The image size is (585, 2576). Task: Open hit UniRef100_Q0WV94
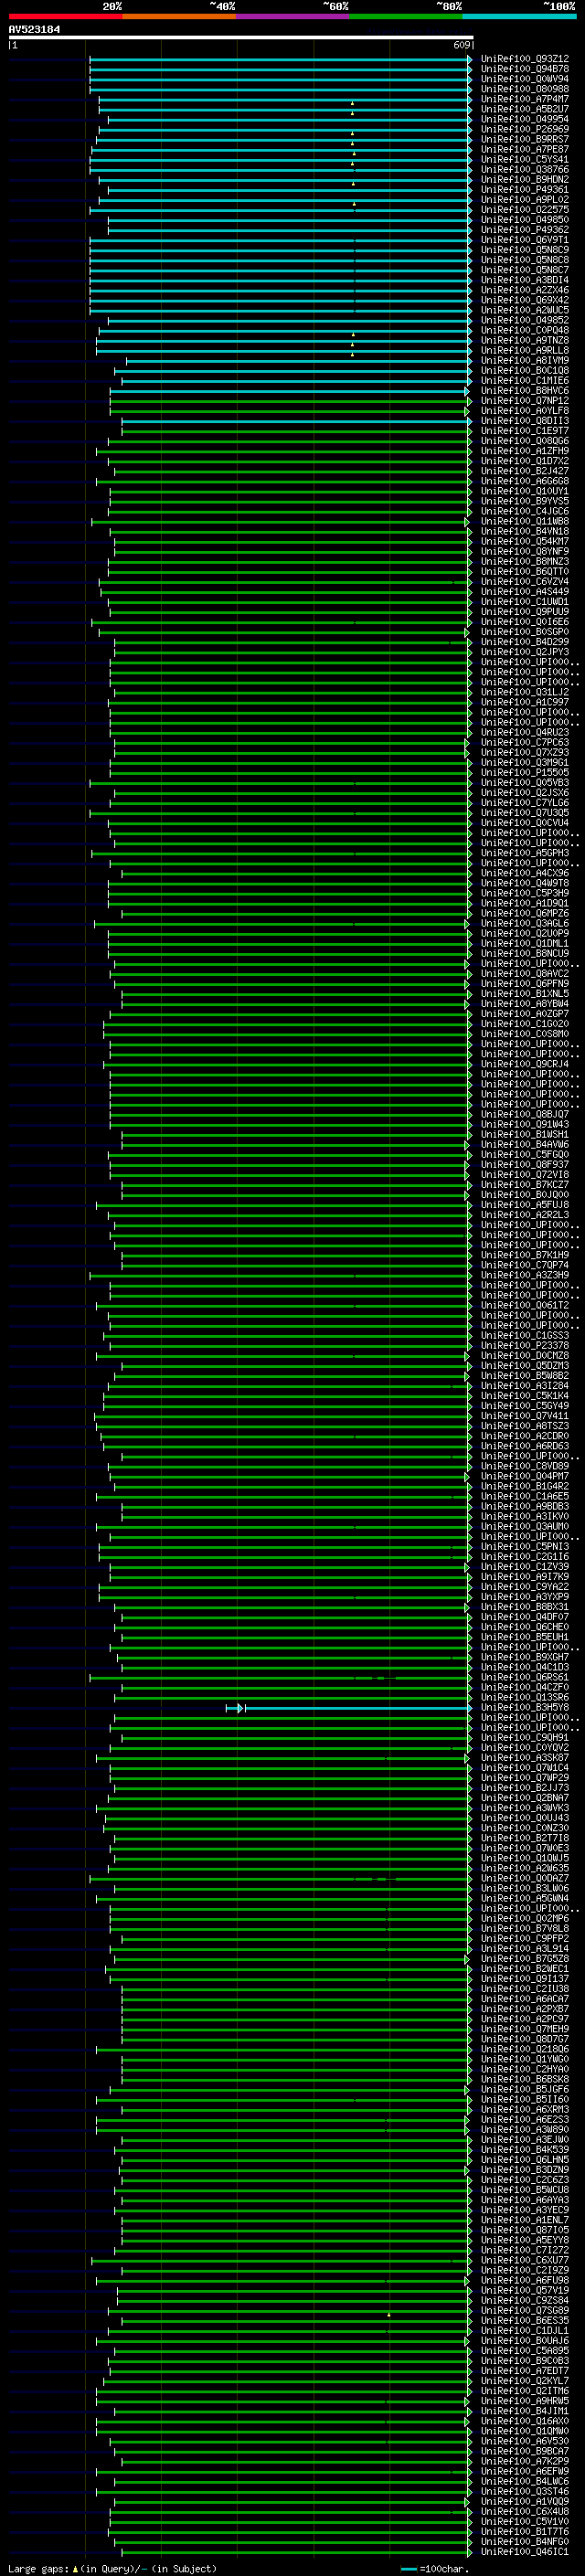(525, 79)
